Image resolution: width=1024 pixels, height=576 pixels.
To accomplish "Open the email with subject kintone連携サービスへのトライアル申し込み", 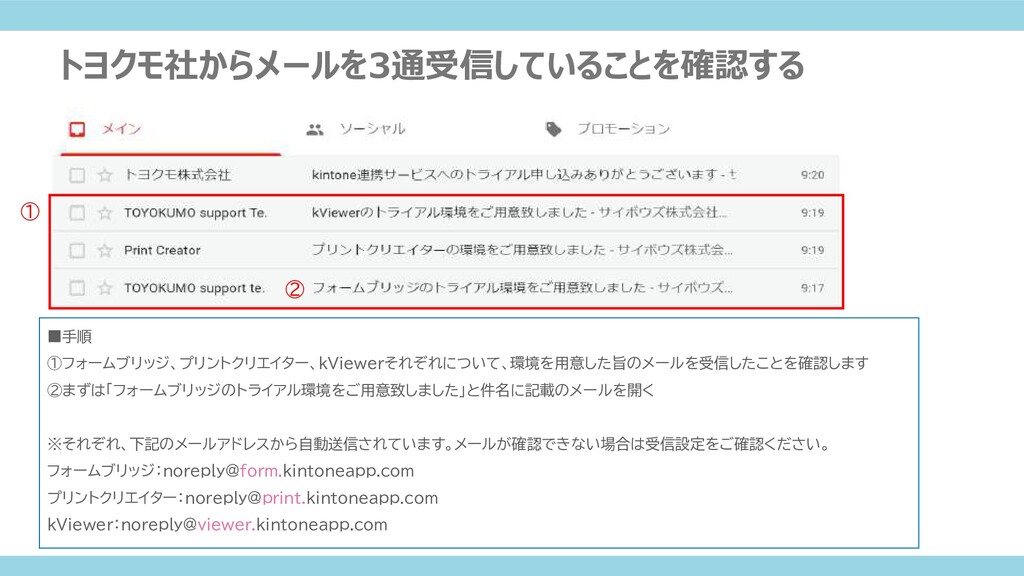I will (x=524, y=174).
